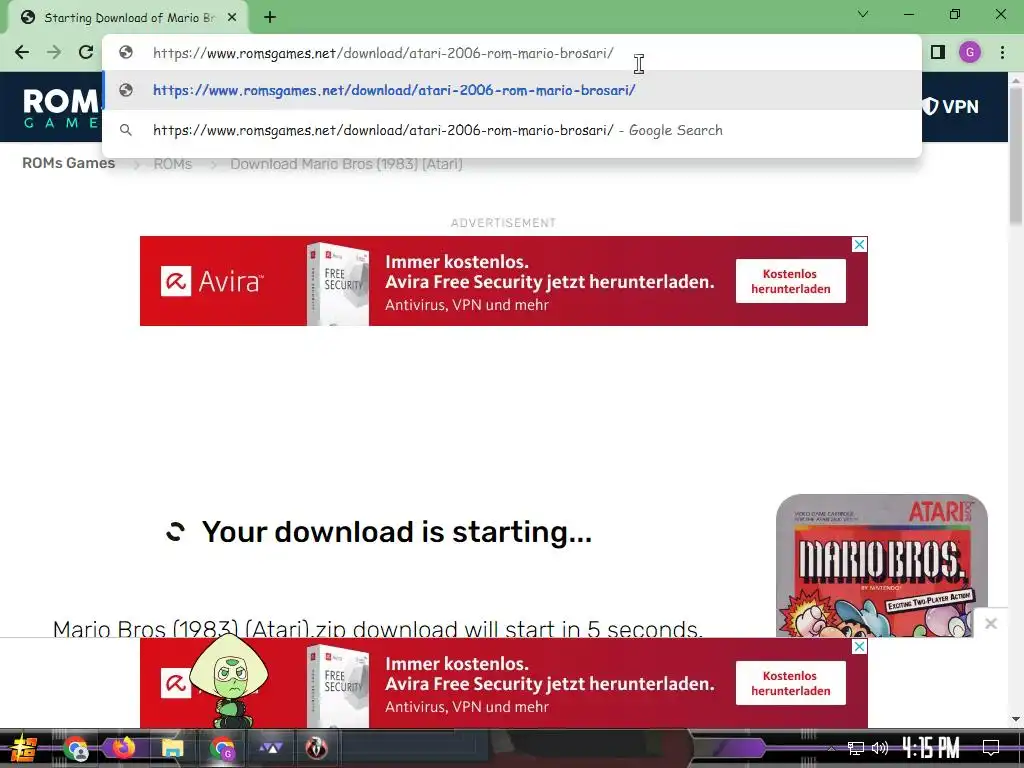The width and height of the screenshot is (1024, 768).
Task: Open the G profile avatar menu
Action: 970,52
